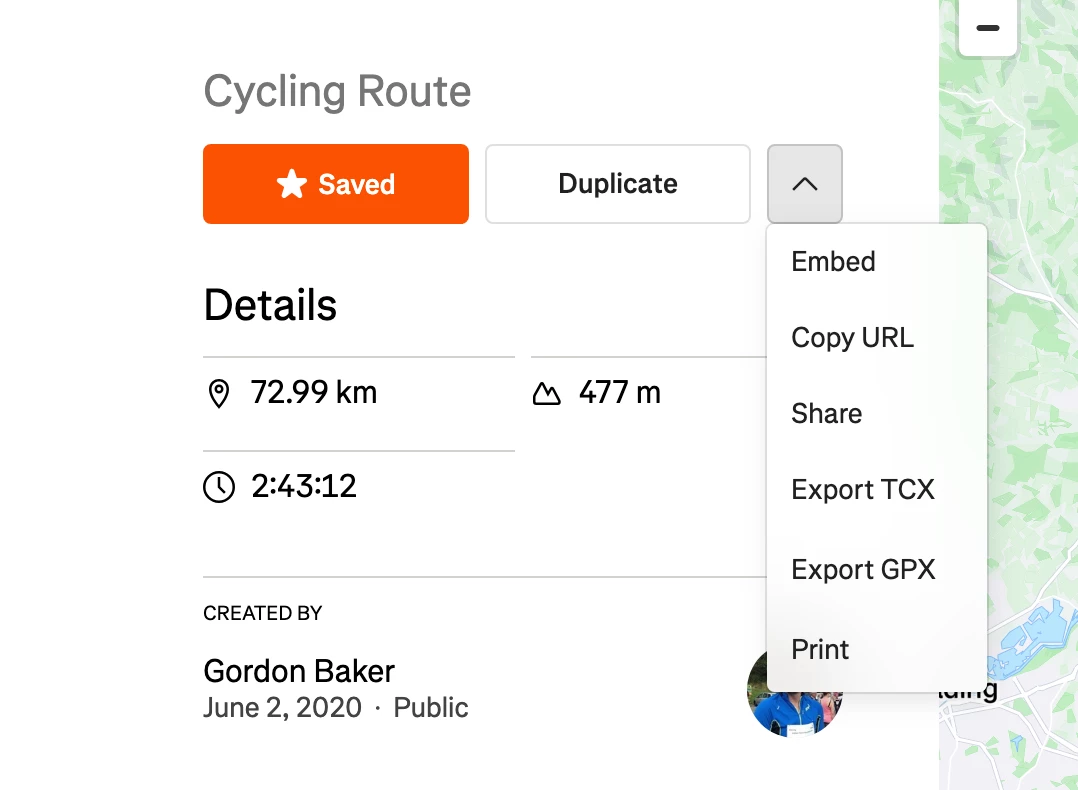Click the star icon on Saved button

[292, 184]
